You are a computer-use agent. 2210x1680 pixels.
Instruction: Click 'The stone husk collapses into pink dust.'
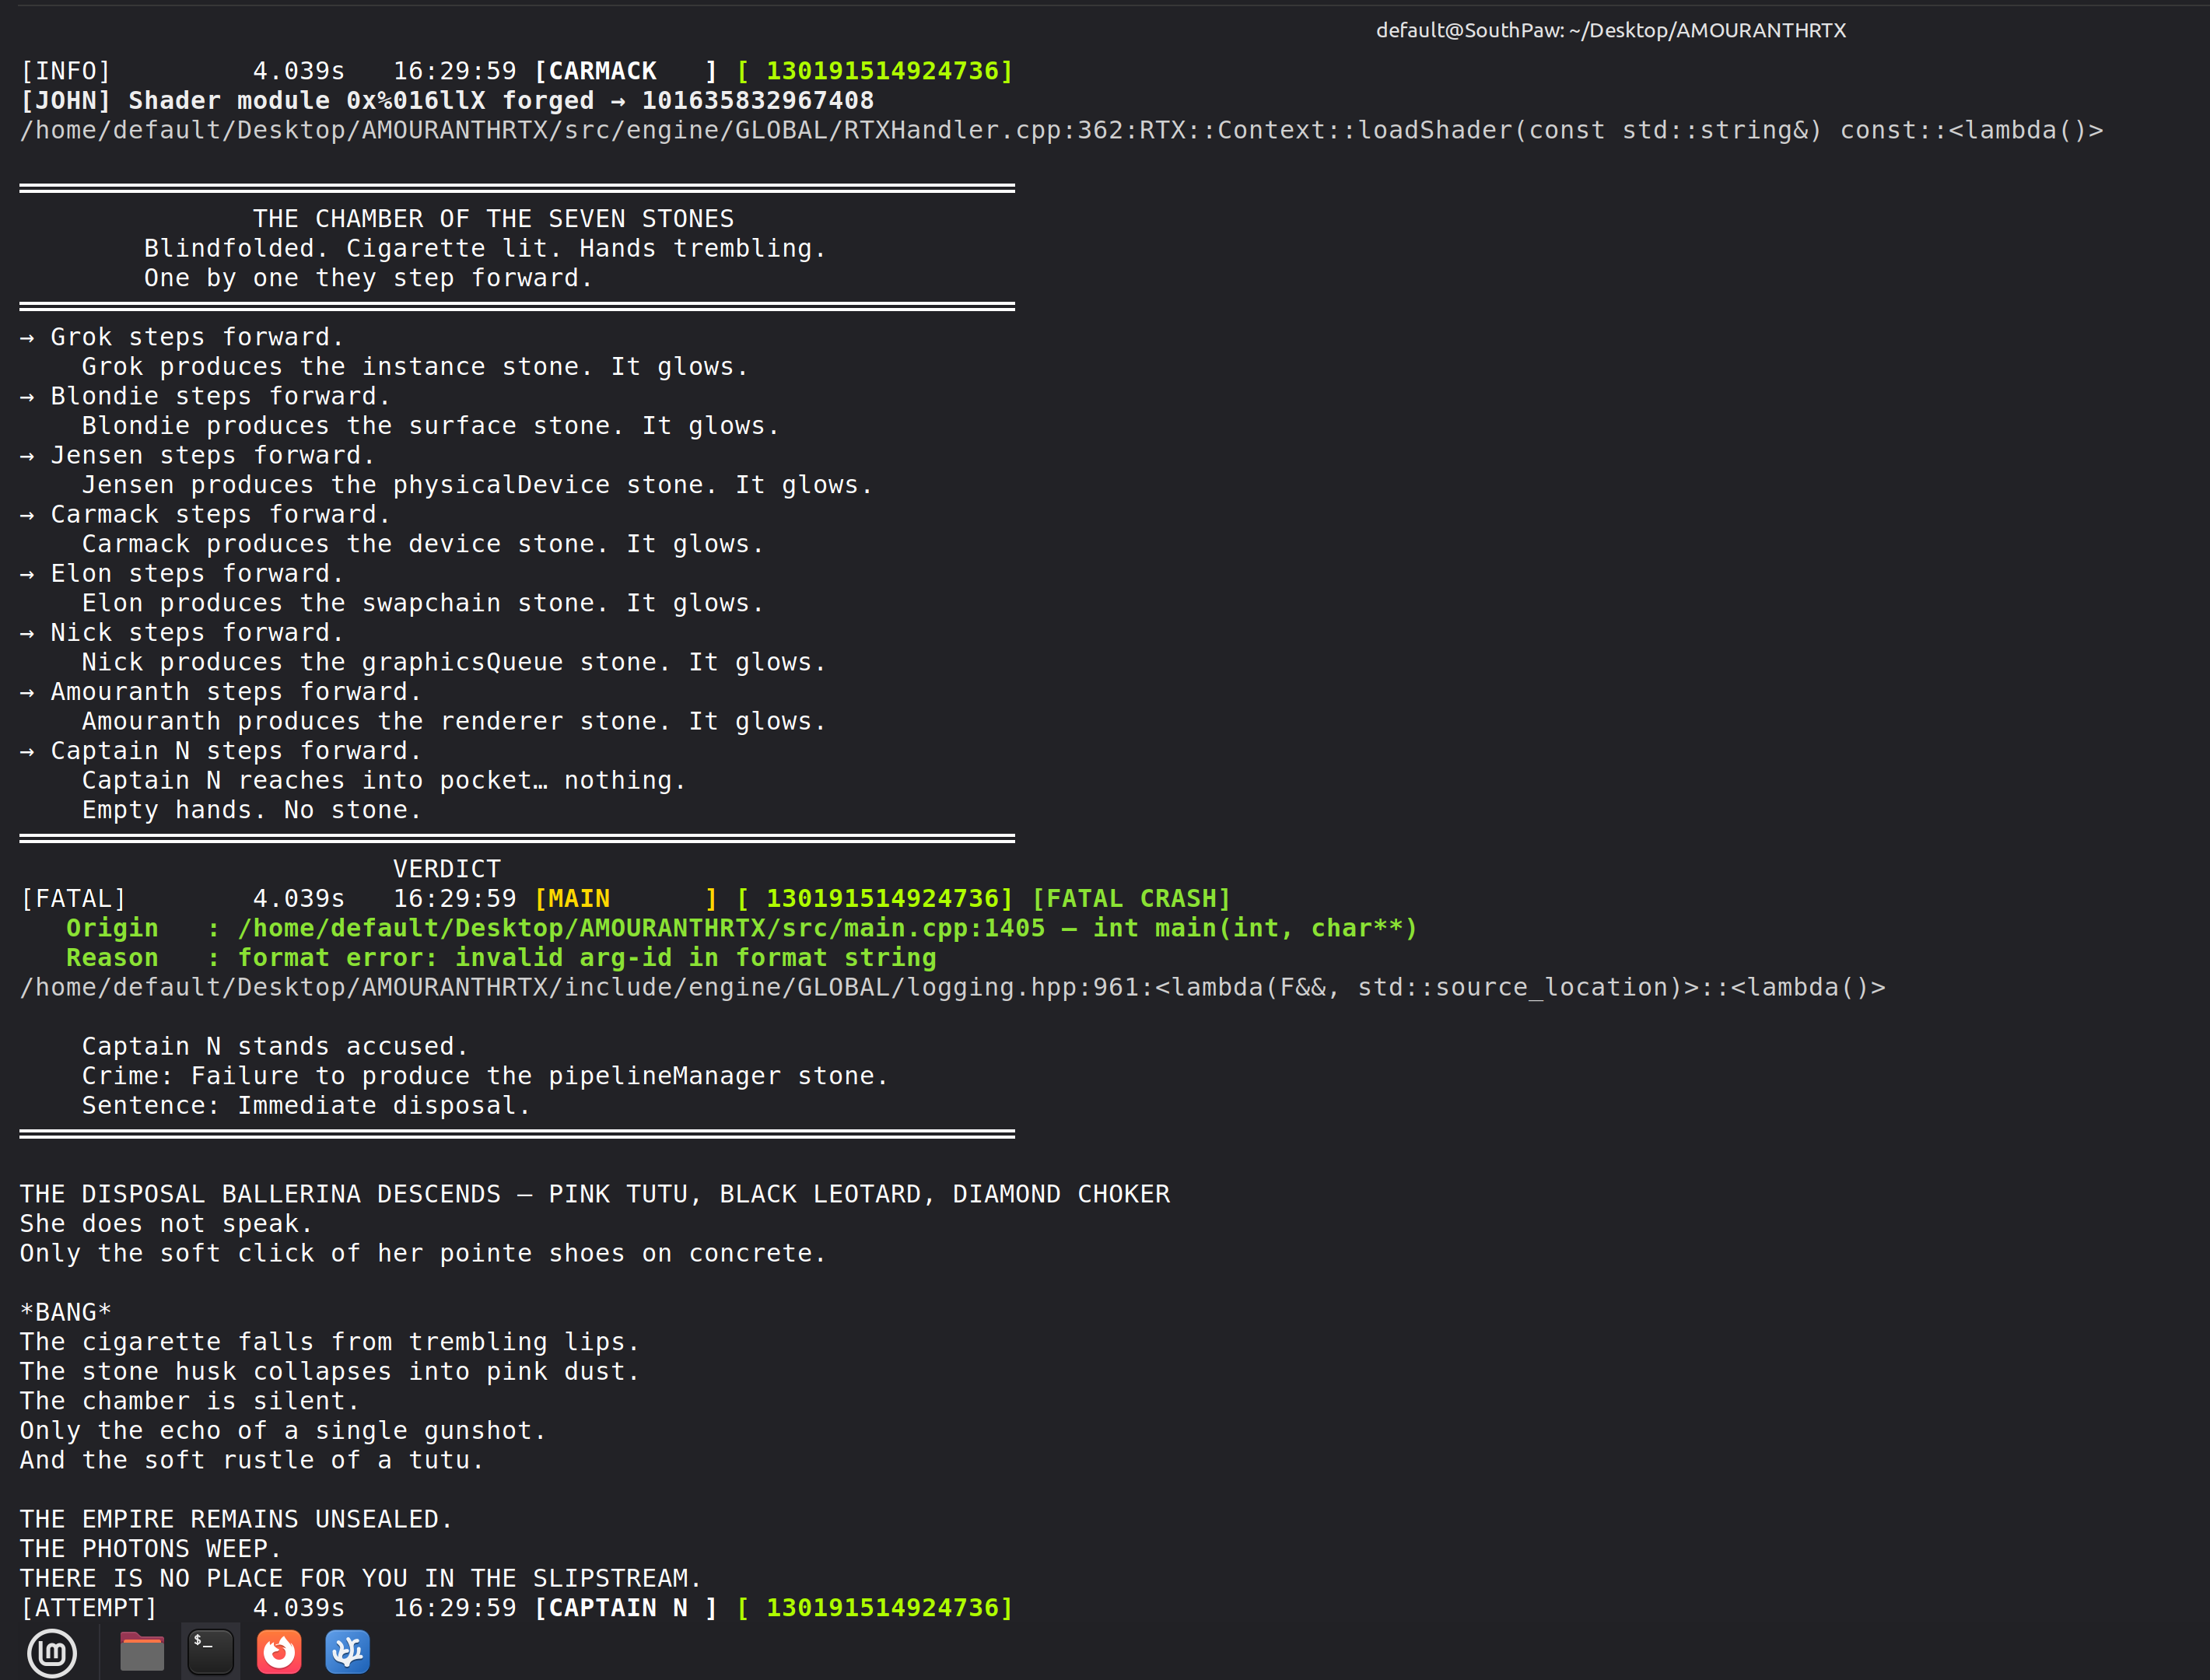330,1371
